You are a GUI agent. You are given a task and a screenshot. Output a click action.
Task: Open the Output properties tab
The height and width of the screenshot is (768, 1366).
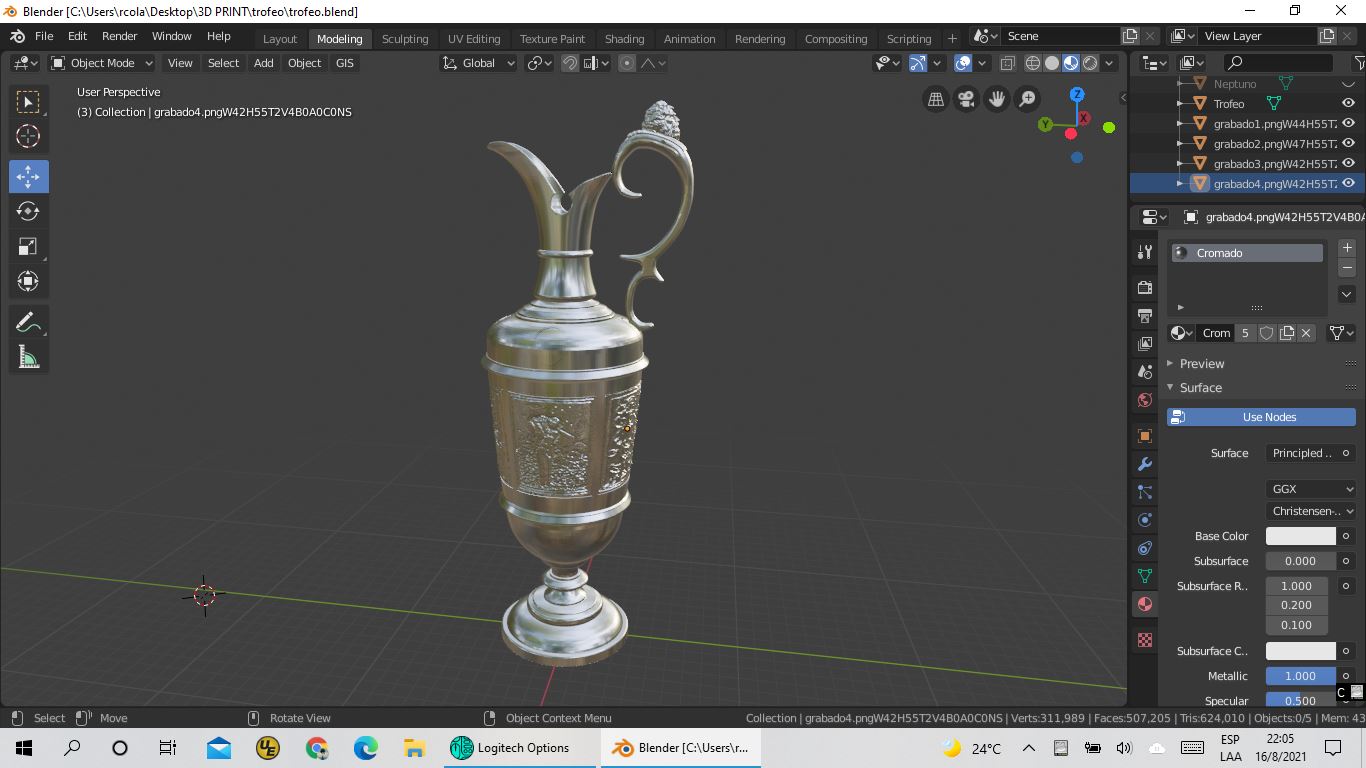click(x=1145, y=316)
